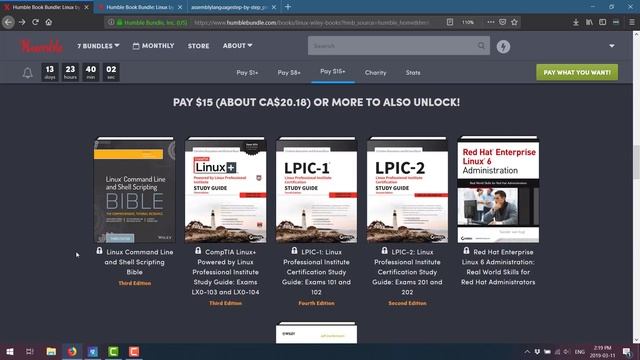Click LPIC-1 Certification Study Guide title
The width and height of the screenshot is (640, 360).
[316, 272]
